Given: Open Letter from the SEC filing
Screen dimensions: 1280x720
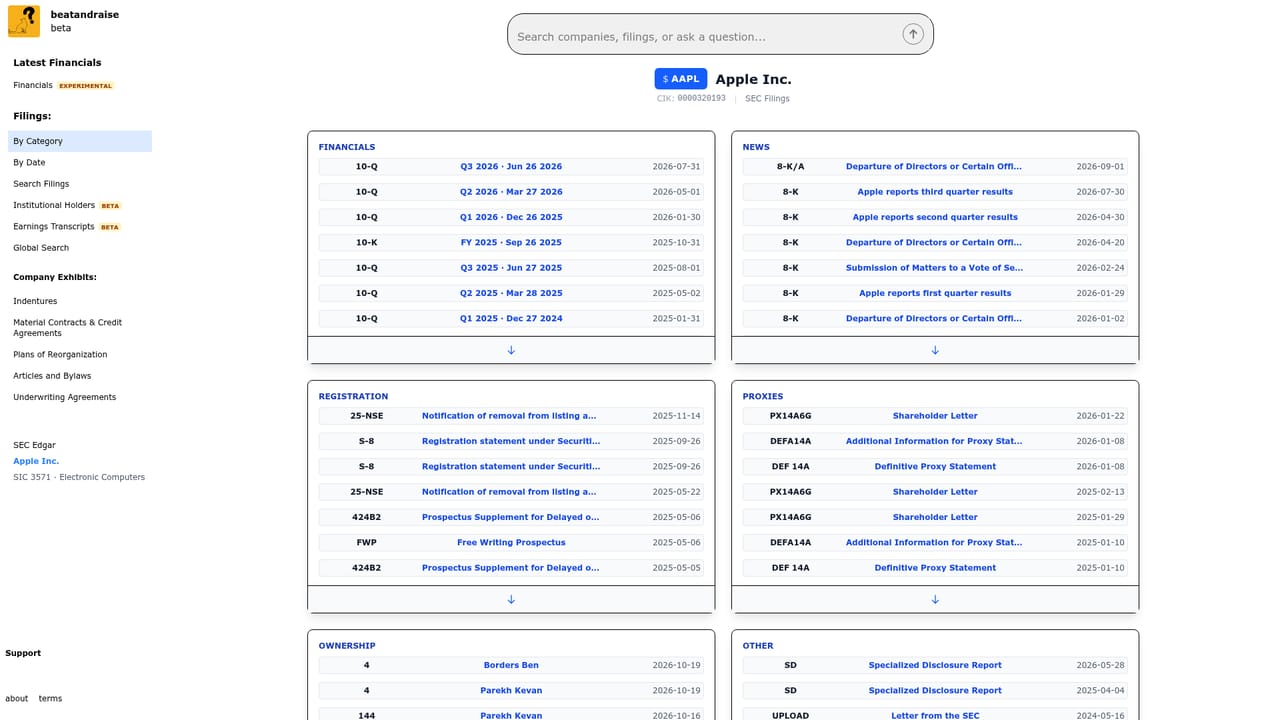Looking at the screenshot, I should [x=935, y=716].
